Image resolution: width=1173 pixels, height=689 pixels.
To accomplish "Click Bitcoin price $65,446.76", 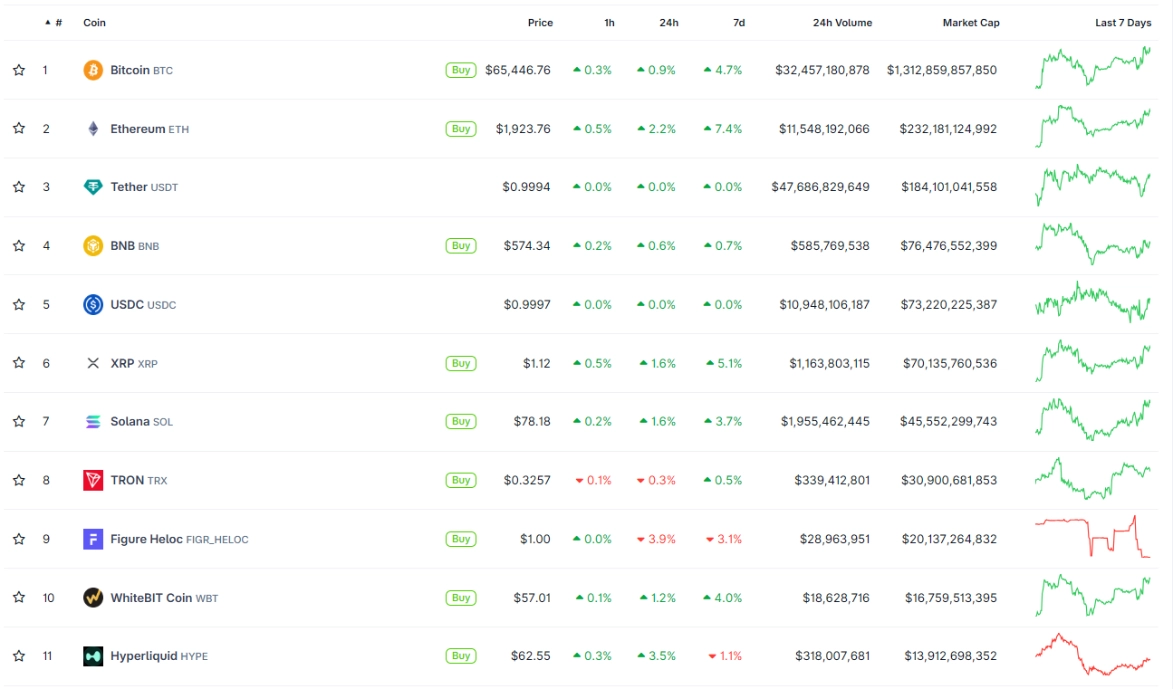I will [x=518, y=70].
